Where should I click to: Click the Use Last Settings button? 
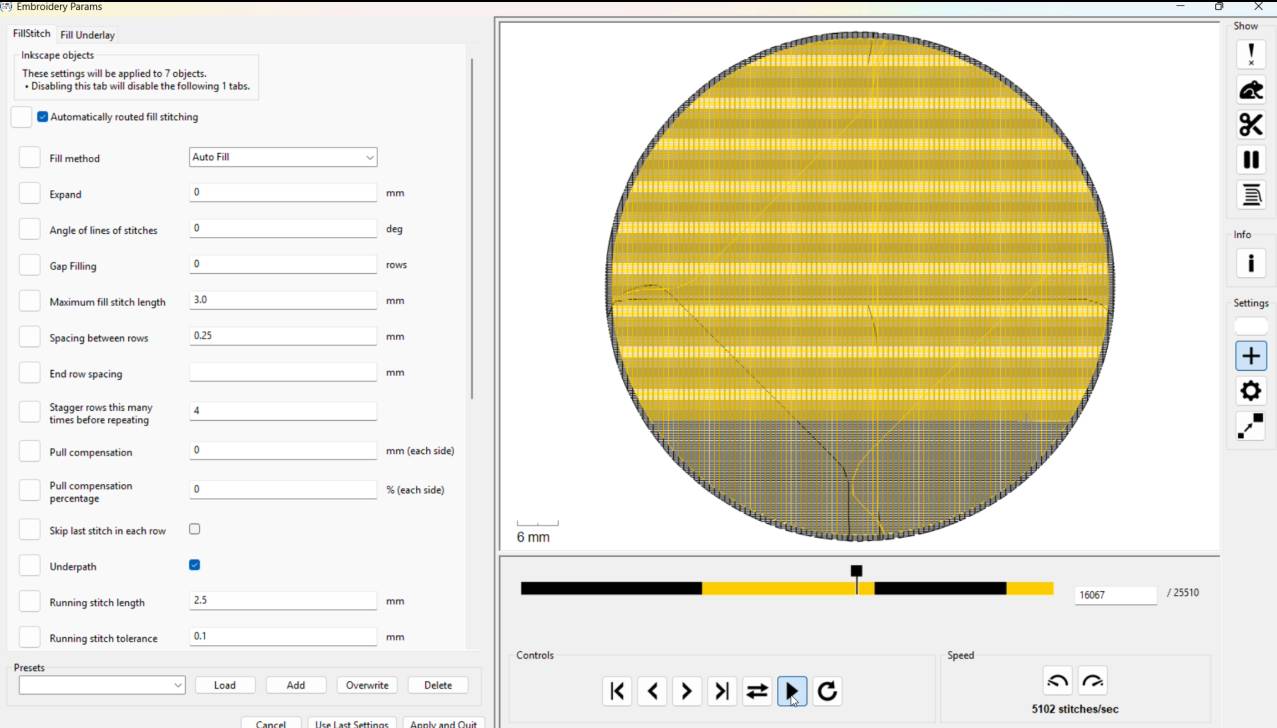(352, 723)
